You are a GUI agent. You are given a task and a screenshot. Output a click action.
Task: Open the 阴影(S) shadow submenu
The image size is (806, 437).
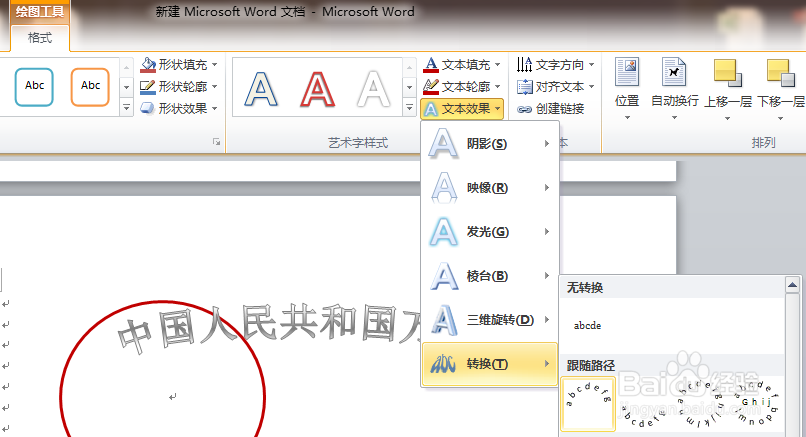tap(490, 143)
